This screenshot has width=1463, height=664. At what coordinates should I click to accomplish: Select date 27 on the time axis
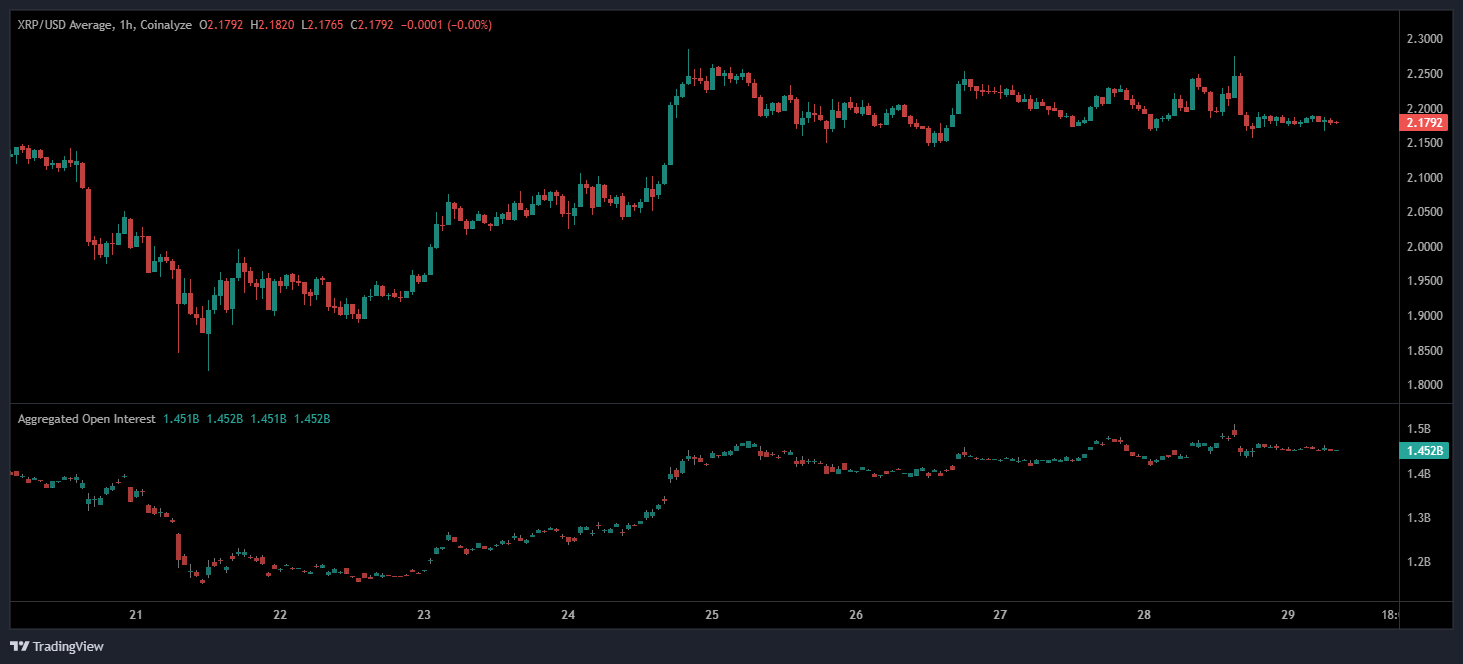pyautogui.click(x=1000, y=615)
